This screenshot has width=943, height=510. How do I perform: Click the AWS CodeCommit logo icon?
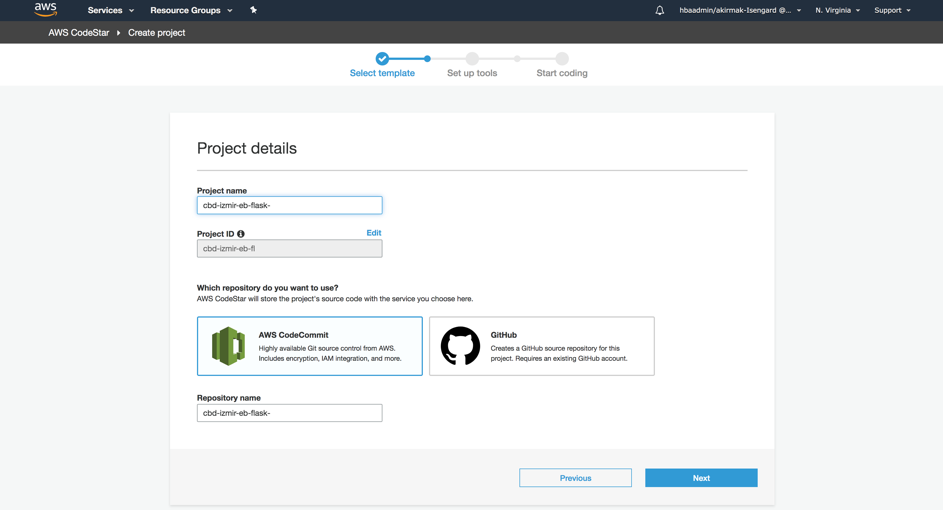click(229, 346)
